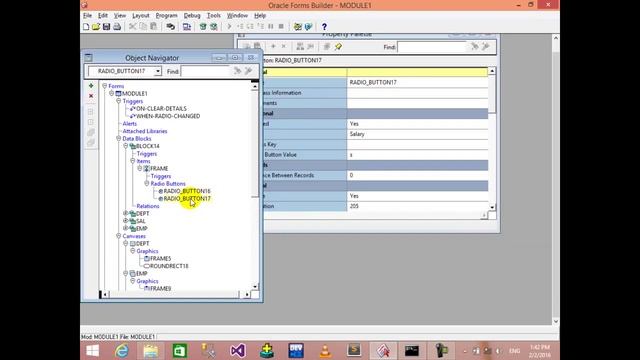Click the Salary property value
The width and height of the screenshot is (640, 360).
417,134
